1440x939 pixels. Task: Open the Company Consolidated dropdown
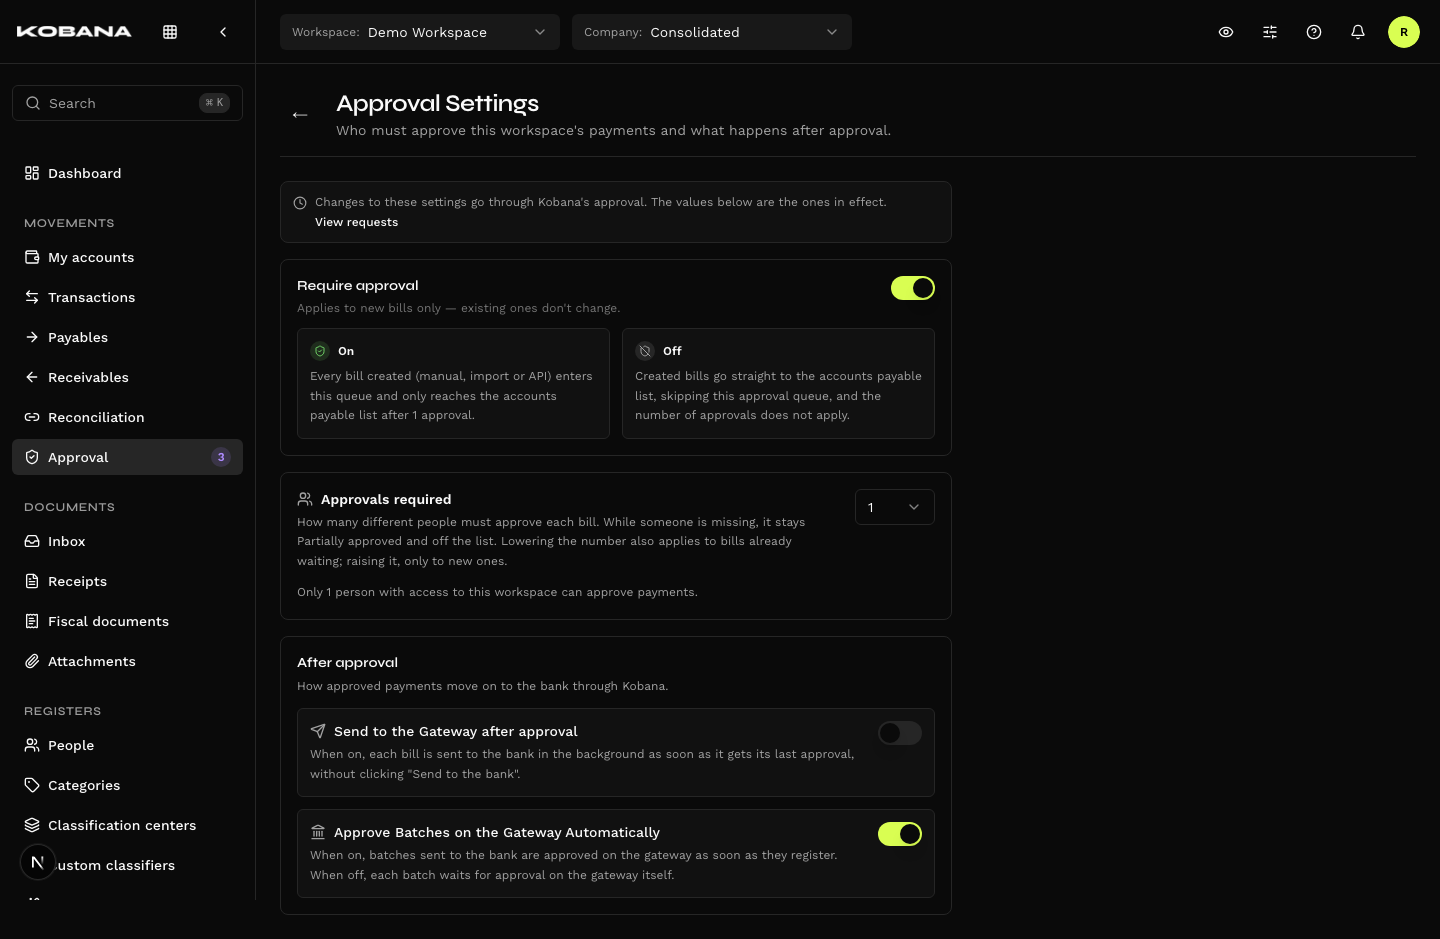pyautogui.click(x=712, y=32)
